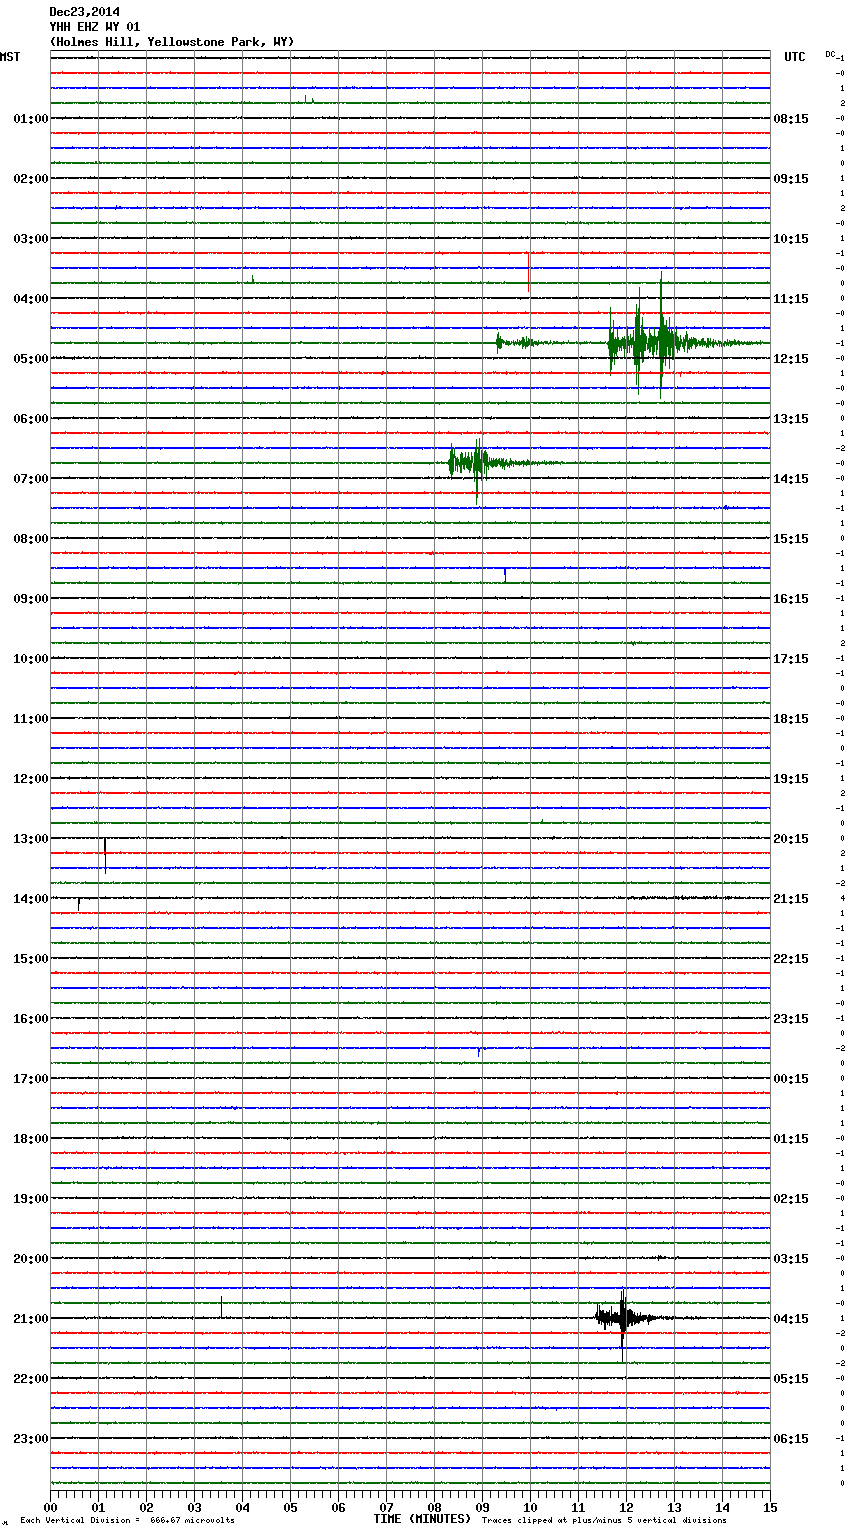The width and height of the screenshot is (850, 1534).
Task: Click the "10:00" MST time label
Action: pos(31,659)
